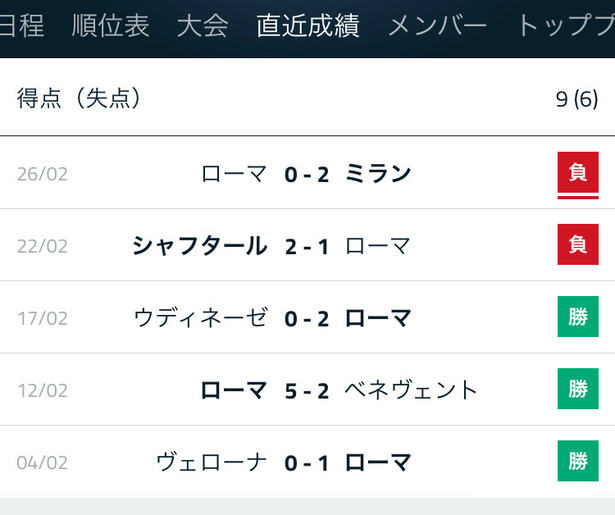Click the red 負 badge for 26/02 match
Screen dimensions: 615x515
[578, 173]
